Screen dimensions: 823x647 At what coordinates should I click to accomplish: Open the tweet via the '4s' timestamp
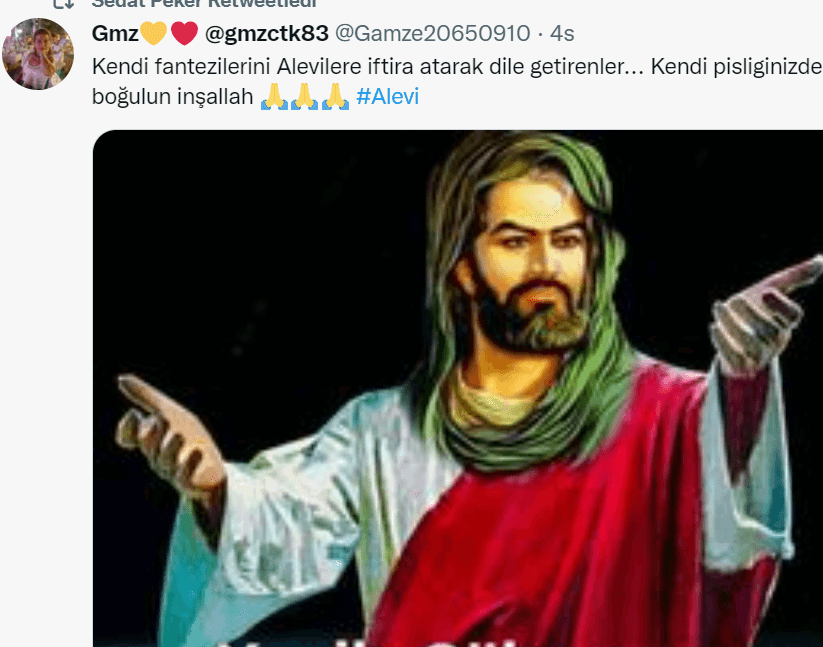pos(562,34)
